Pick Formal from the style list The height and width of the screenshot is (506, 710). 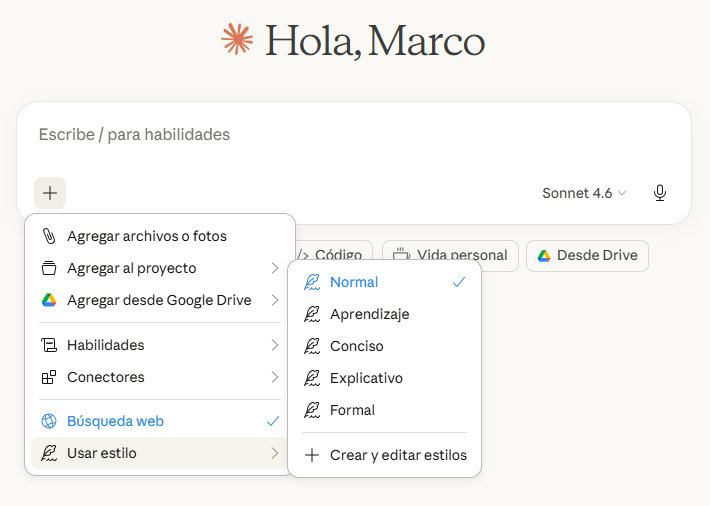point(352,410)
